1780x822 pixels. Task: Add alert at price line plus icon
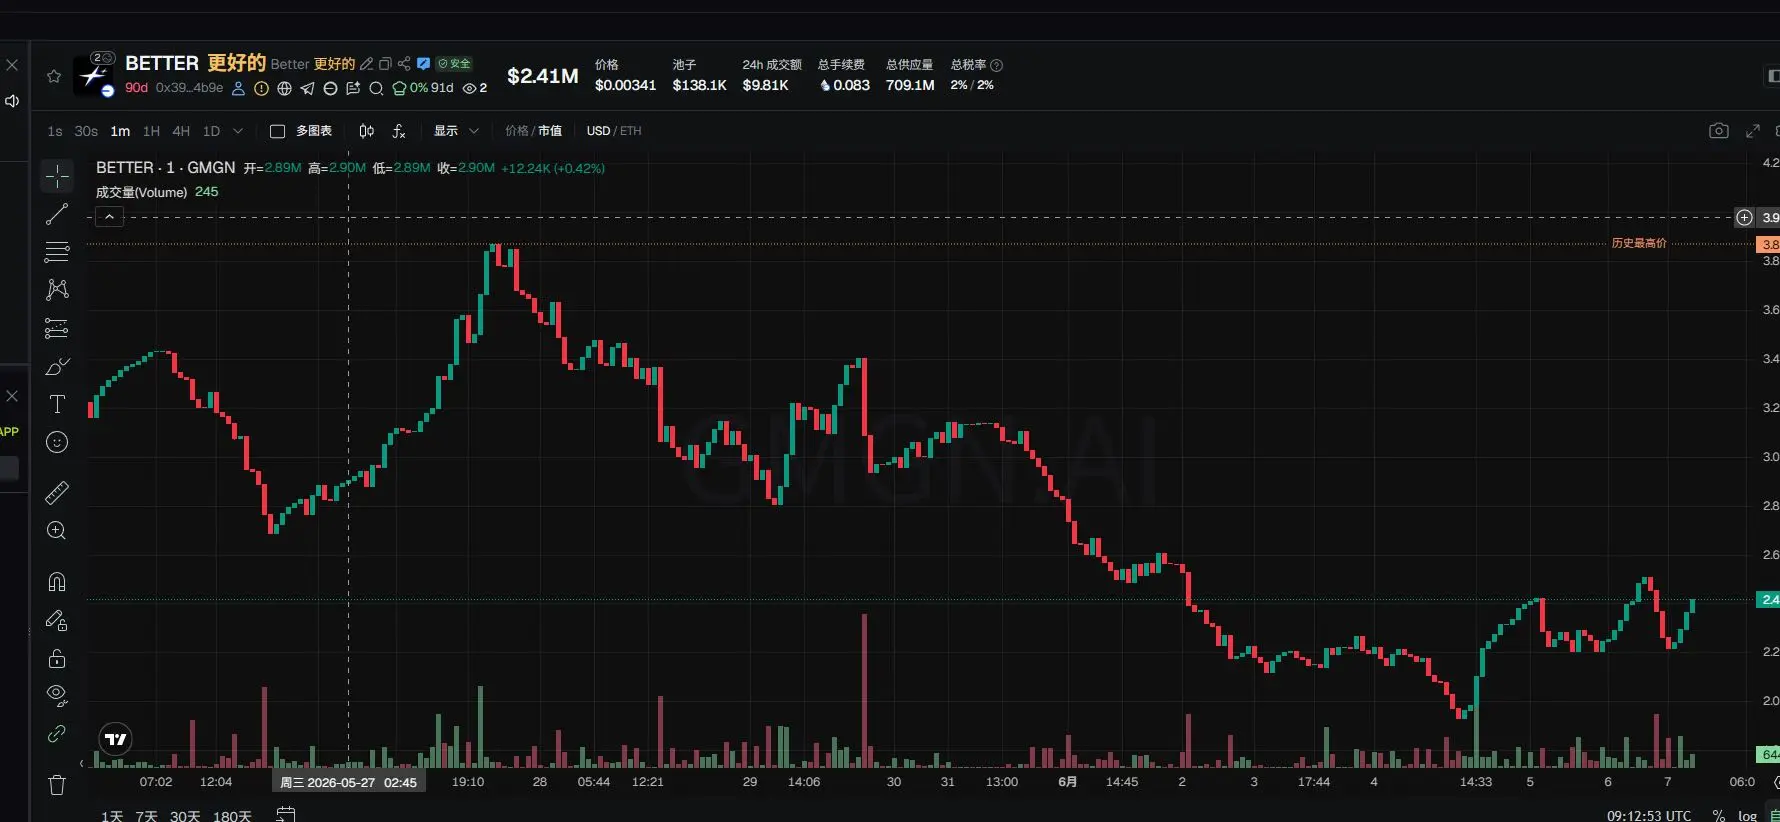pyautogui.click(x=1744, y=217)
